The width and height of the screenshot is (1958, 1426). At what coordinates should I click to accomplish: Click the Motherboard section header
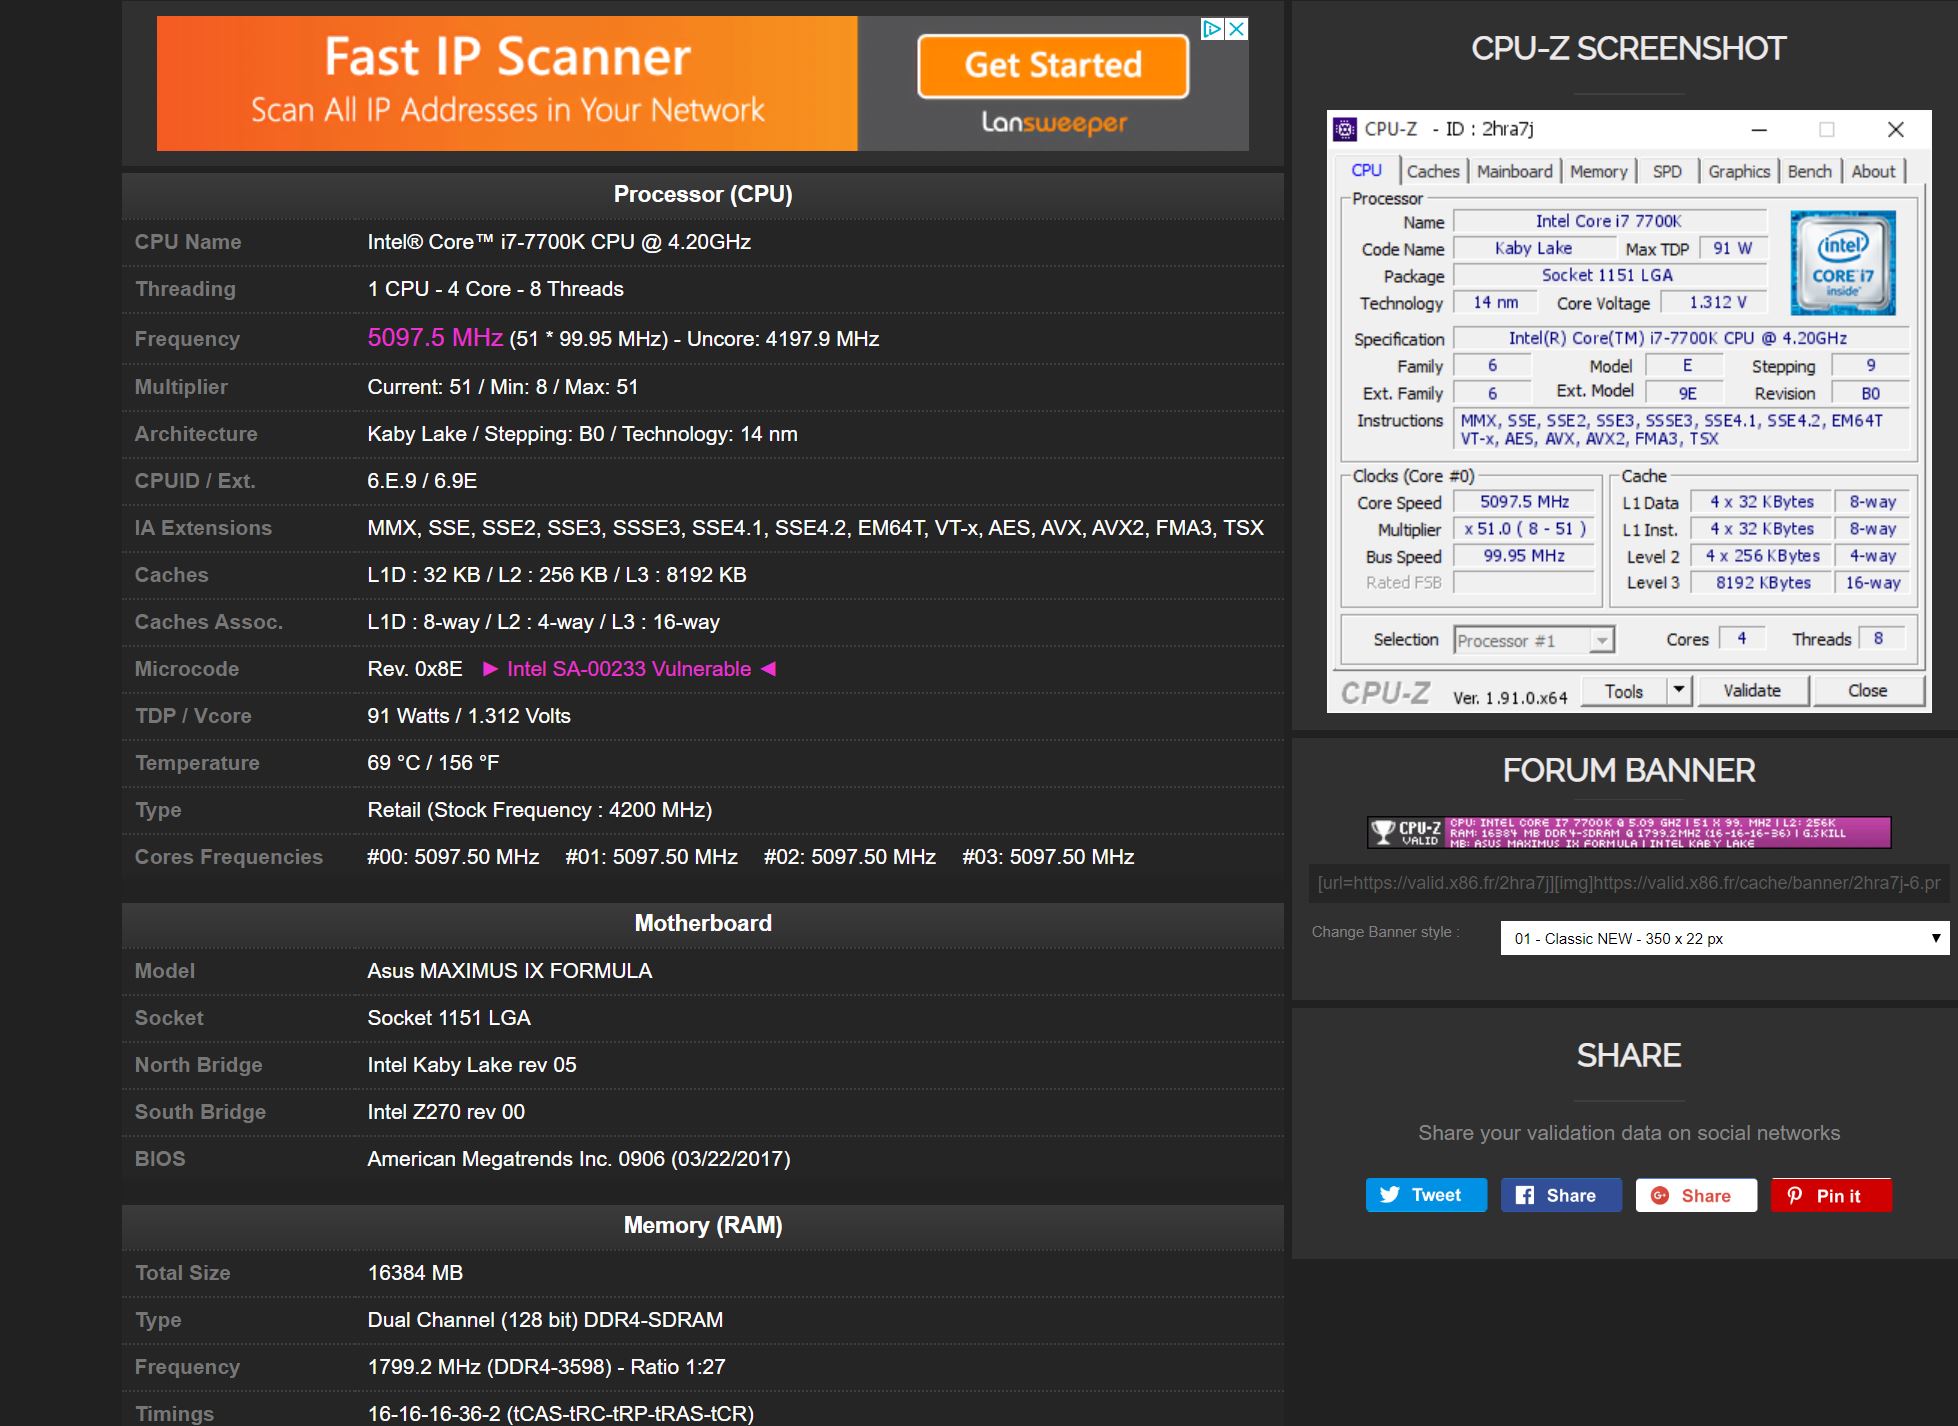click(x=703, y=923)
